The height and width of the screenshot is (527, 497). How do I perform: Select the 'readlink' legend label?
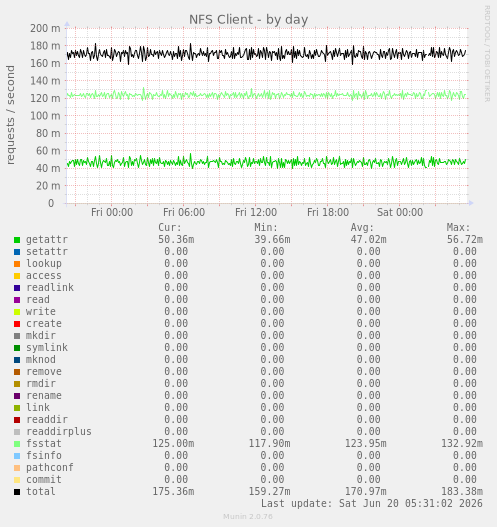point(50,287)
